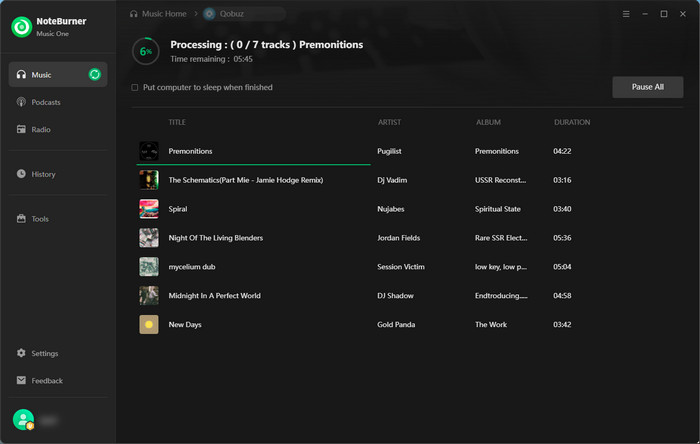The width and height of the screenshot is (700, 444).
Task: Click artist Gold Panda
Action: click(396, 324)
